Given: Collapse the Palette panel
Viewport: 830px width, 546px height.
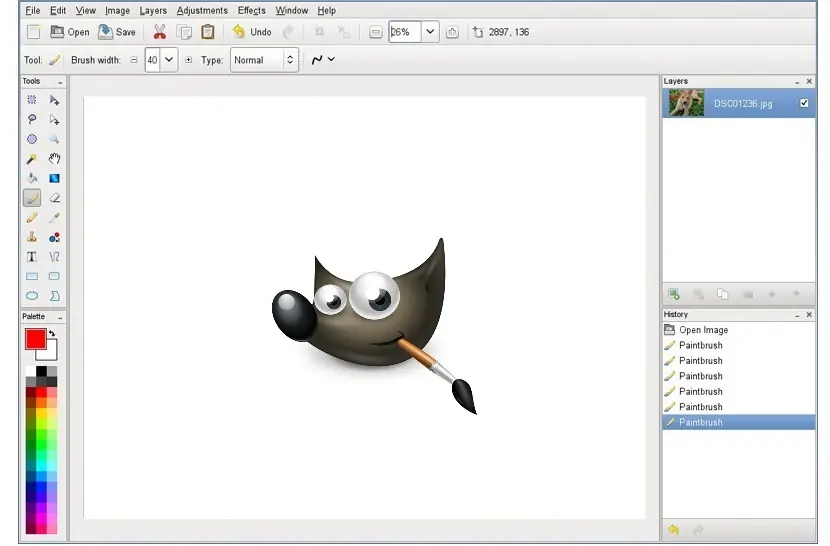Looking at the screenshot, I should click(x=60, y=317).
